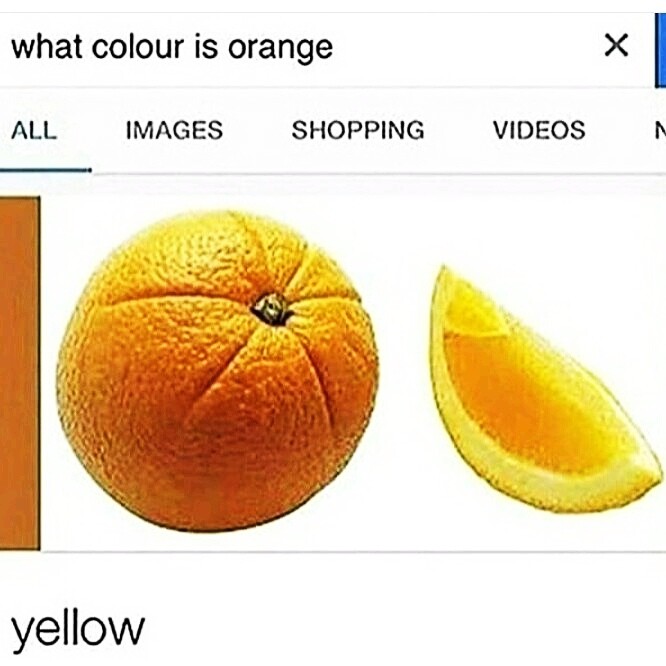Open the VIDEOS tab
Screen dimensions: 666x666
click(539, 130)
